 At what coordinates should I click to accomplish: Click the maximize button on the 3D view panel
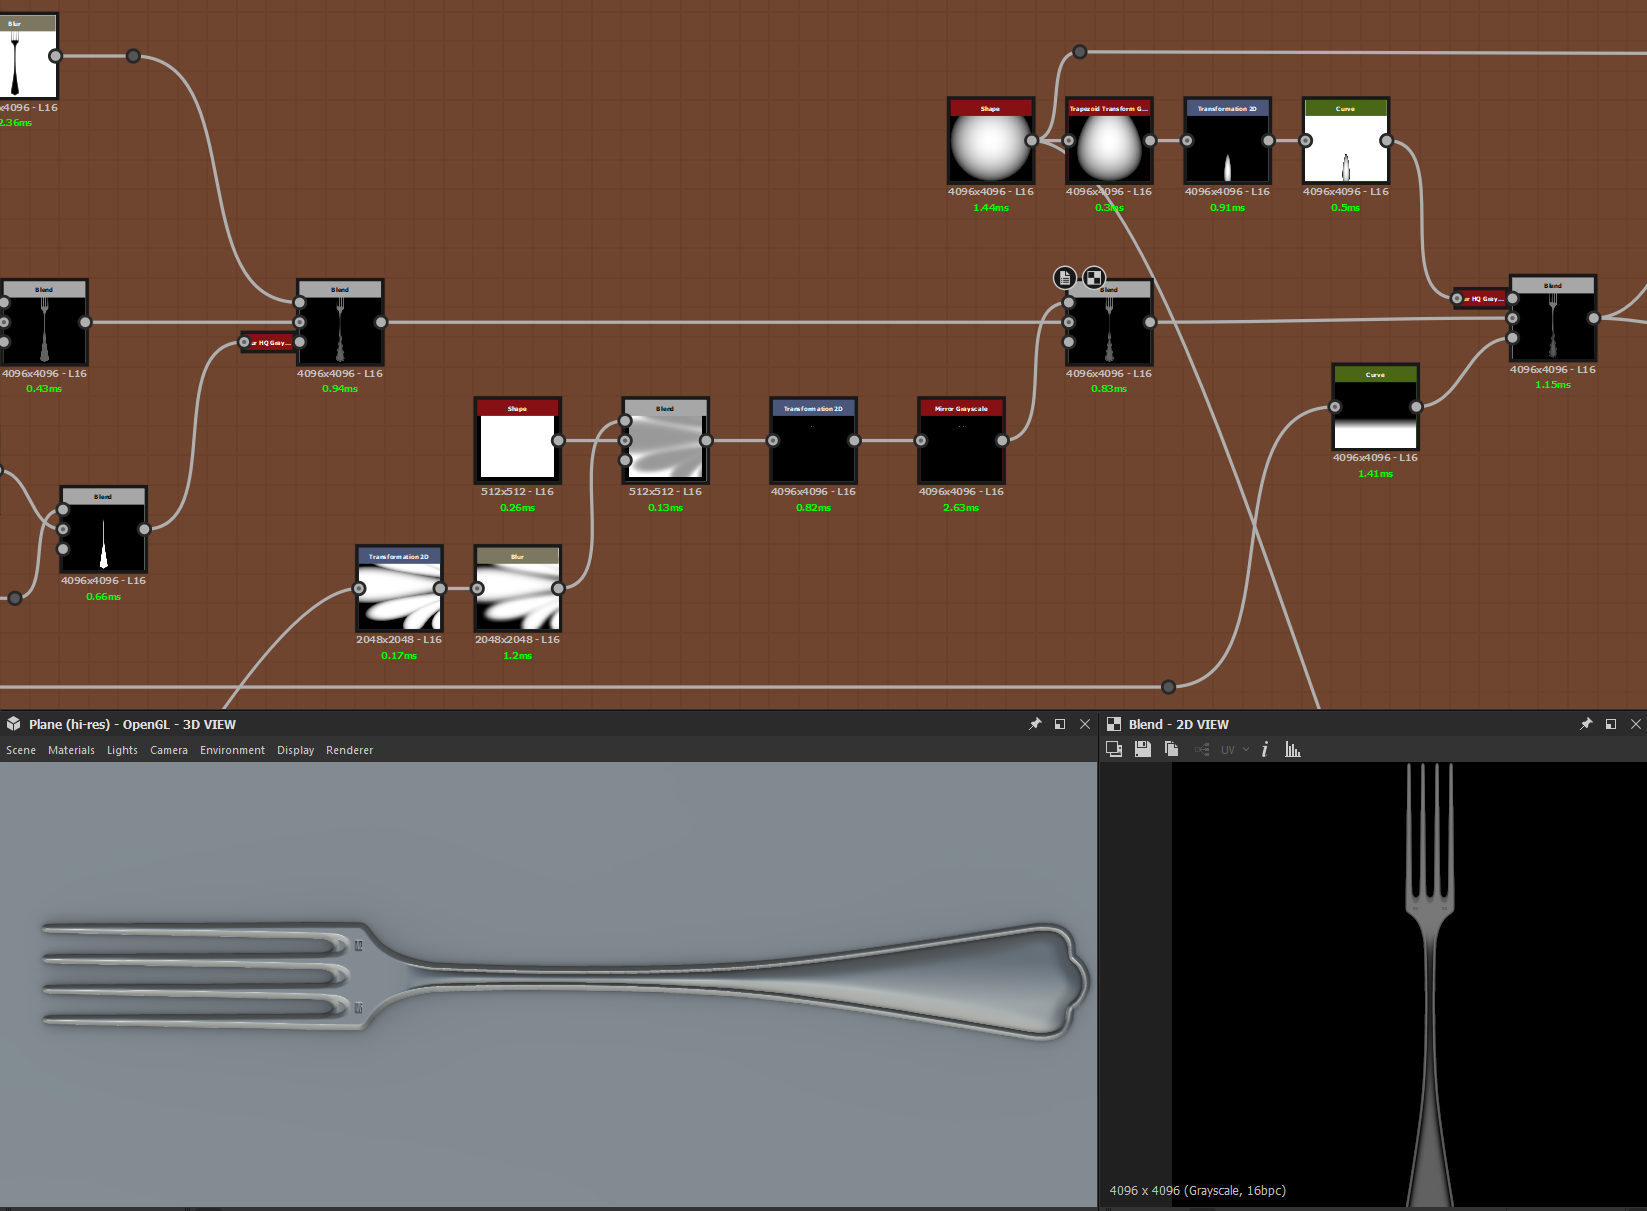(1060, 723)
